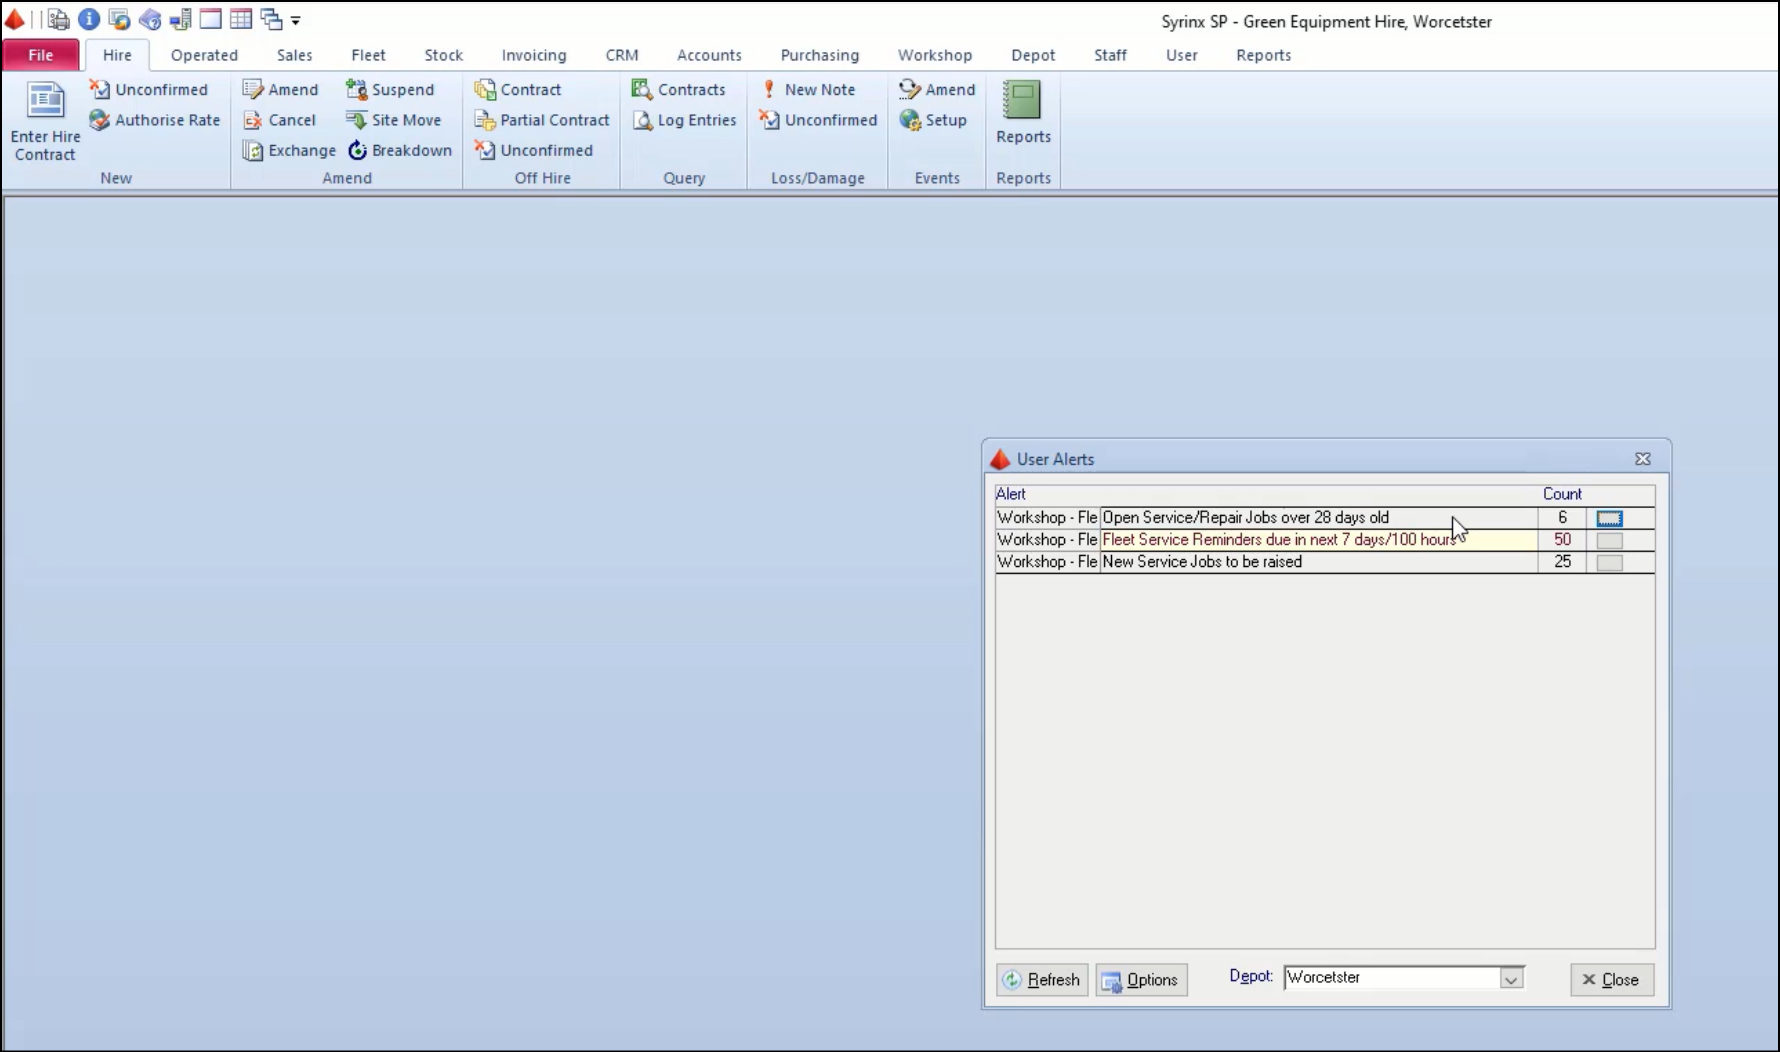Open Log Entries query
Image resolution: width=1780 pixels, height=1052 pixels.
point(643,120)
